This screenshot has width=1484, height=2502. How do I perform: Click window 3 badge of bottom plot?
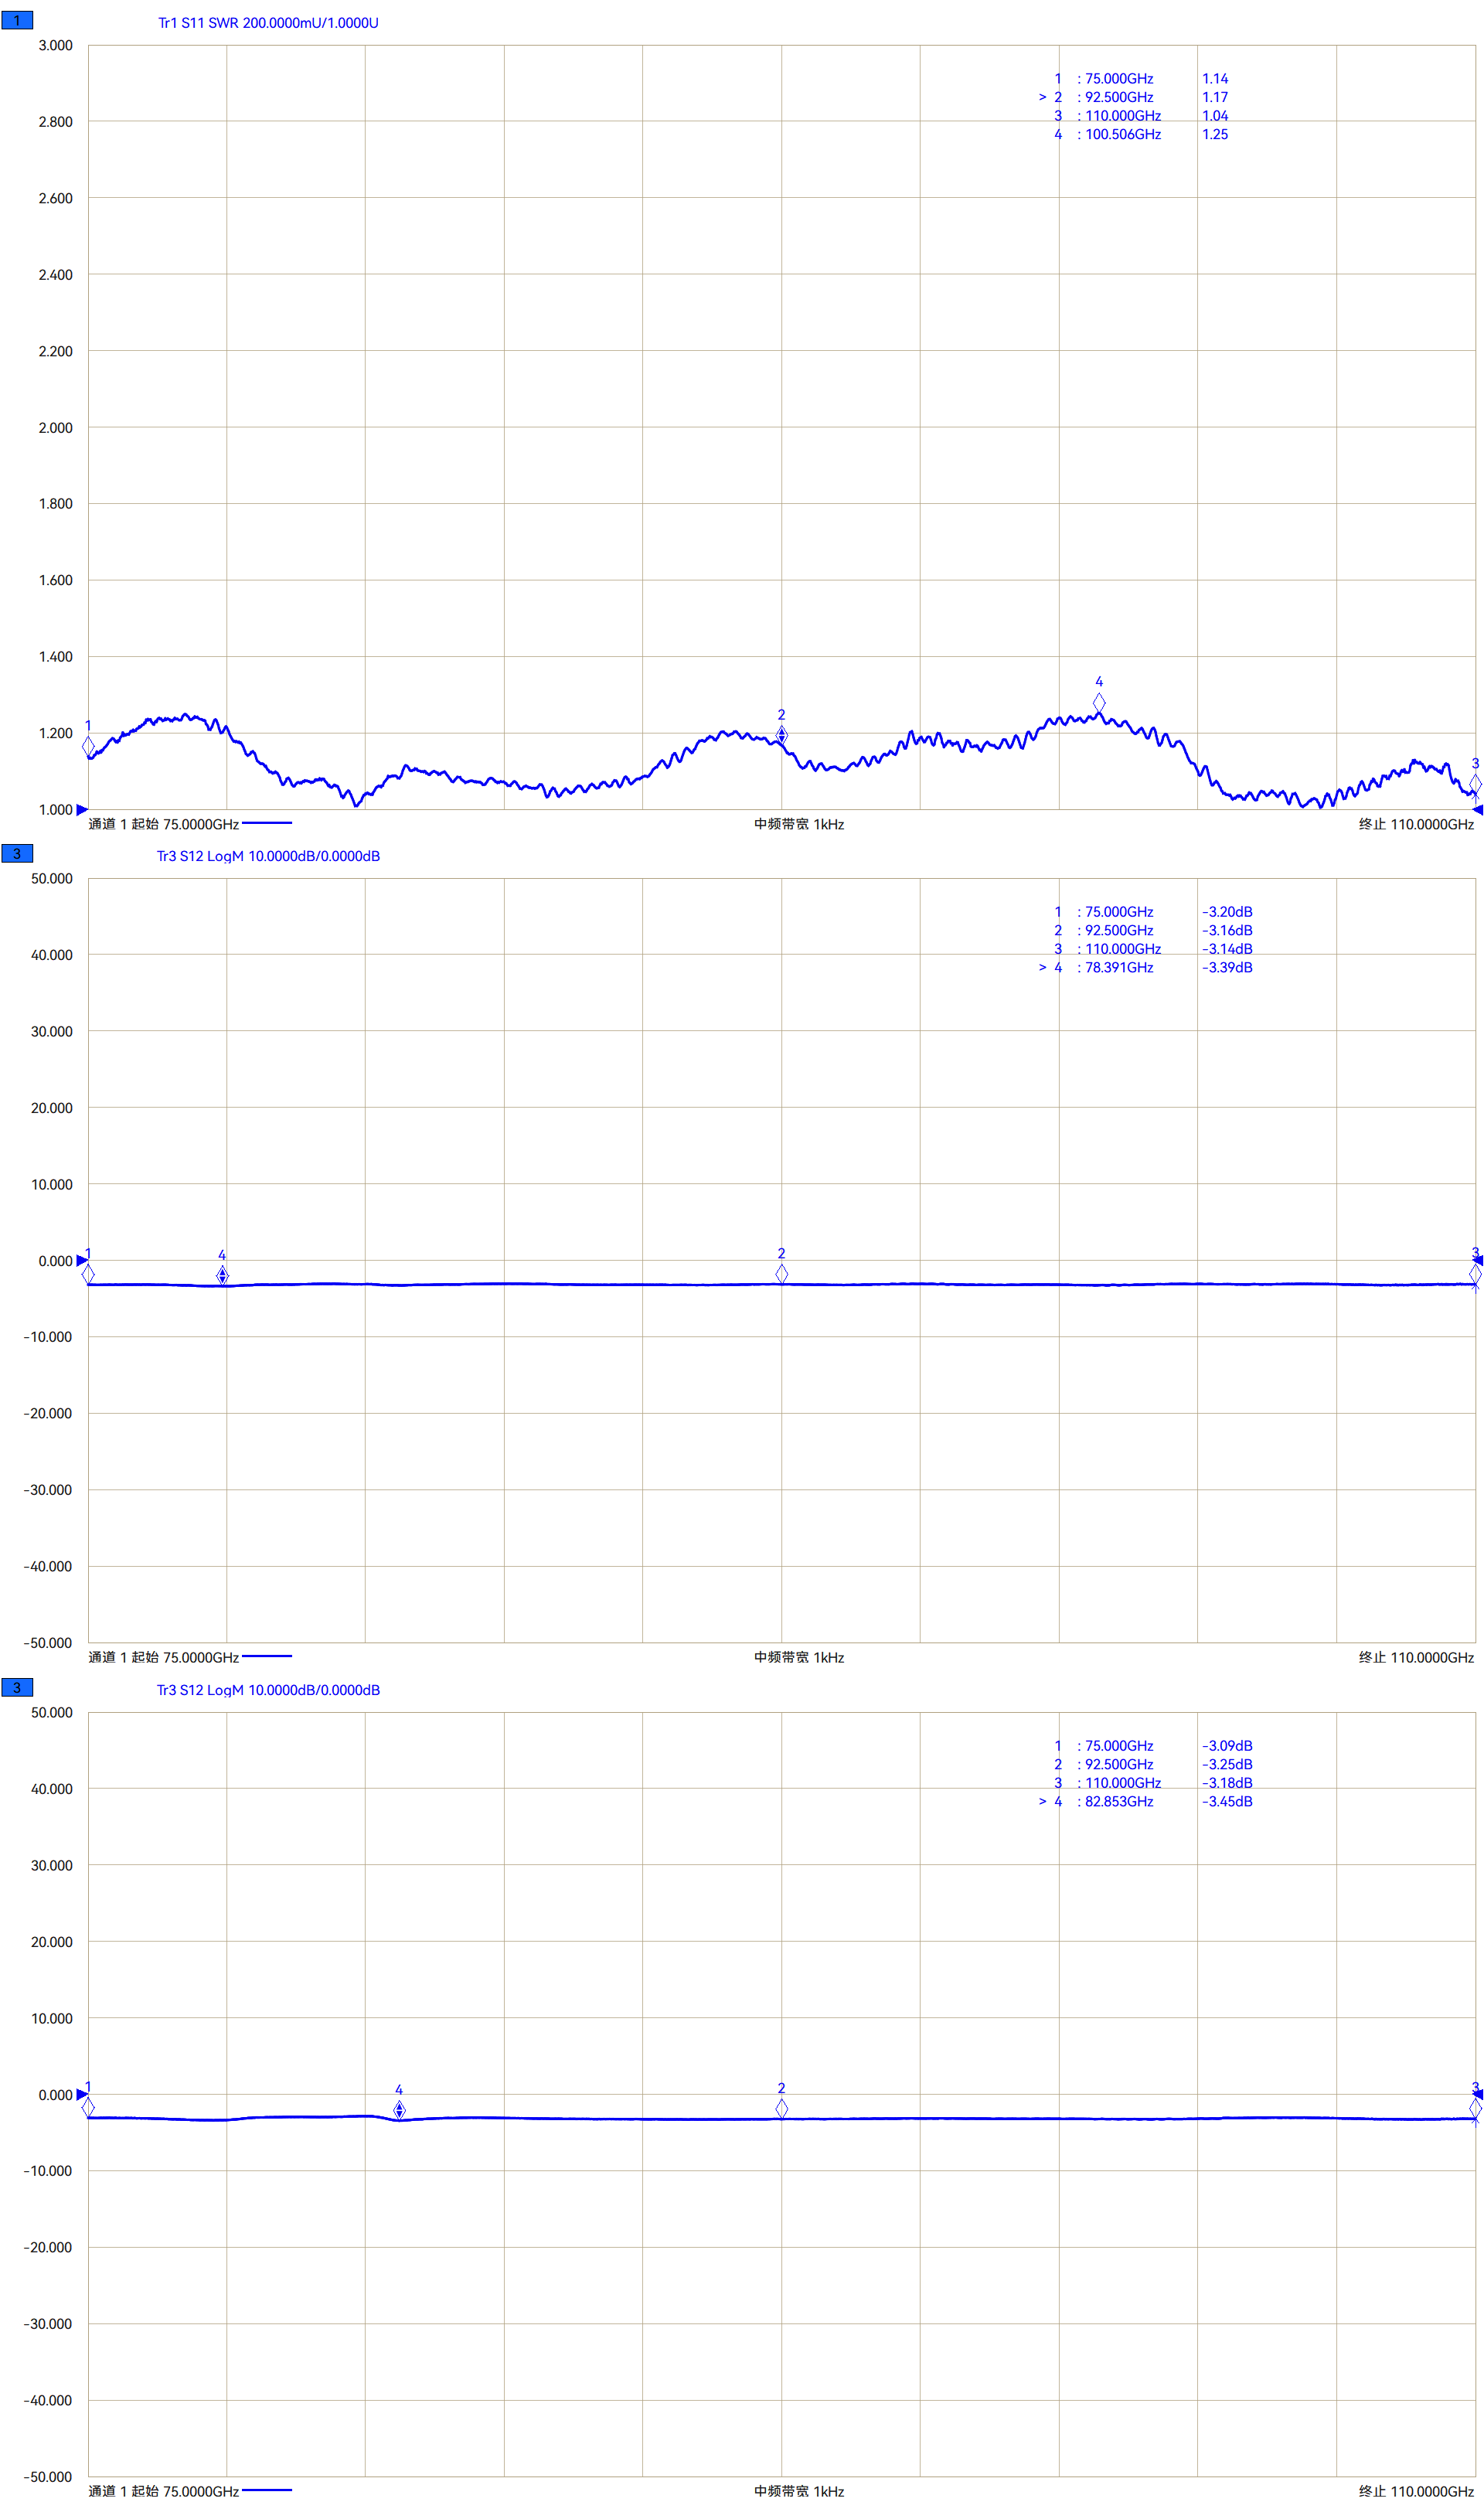(17, 1687)
